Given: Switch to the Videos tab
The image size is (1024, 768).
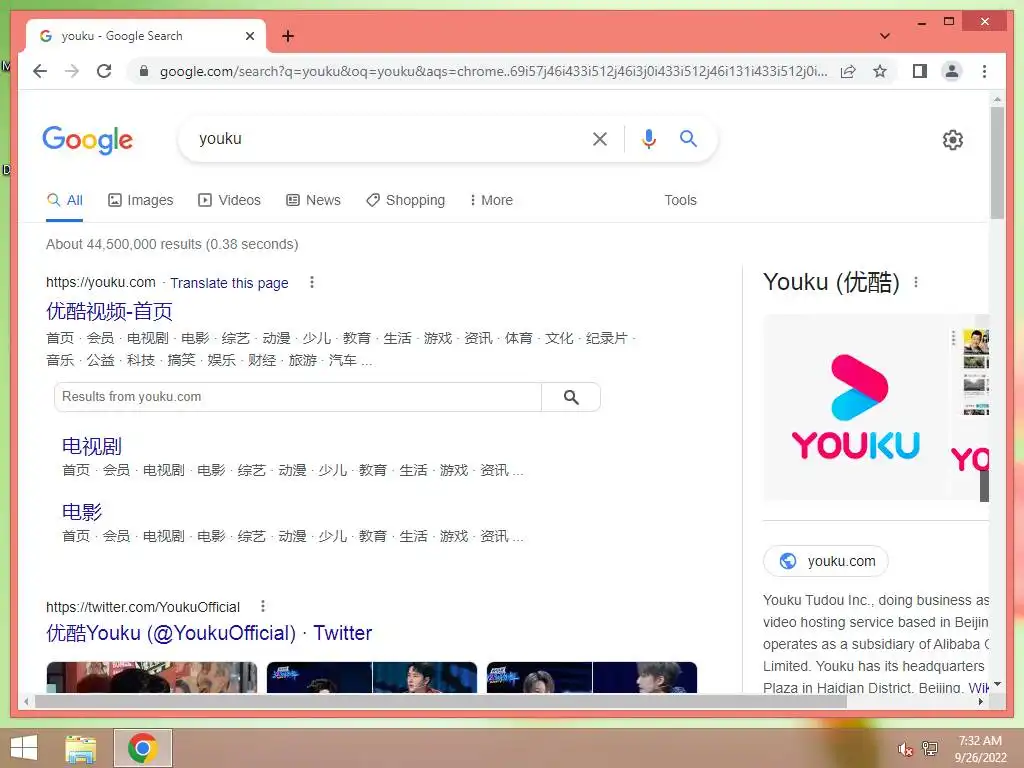Looking at the screenshot, I should (229, 200).
